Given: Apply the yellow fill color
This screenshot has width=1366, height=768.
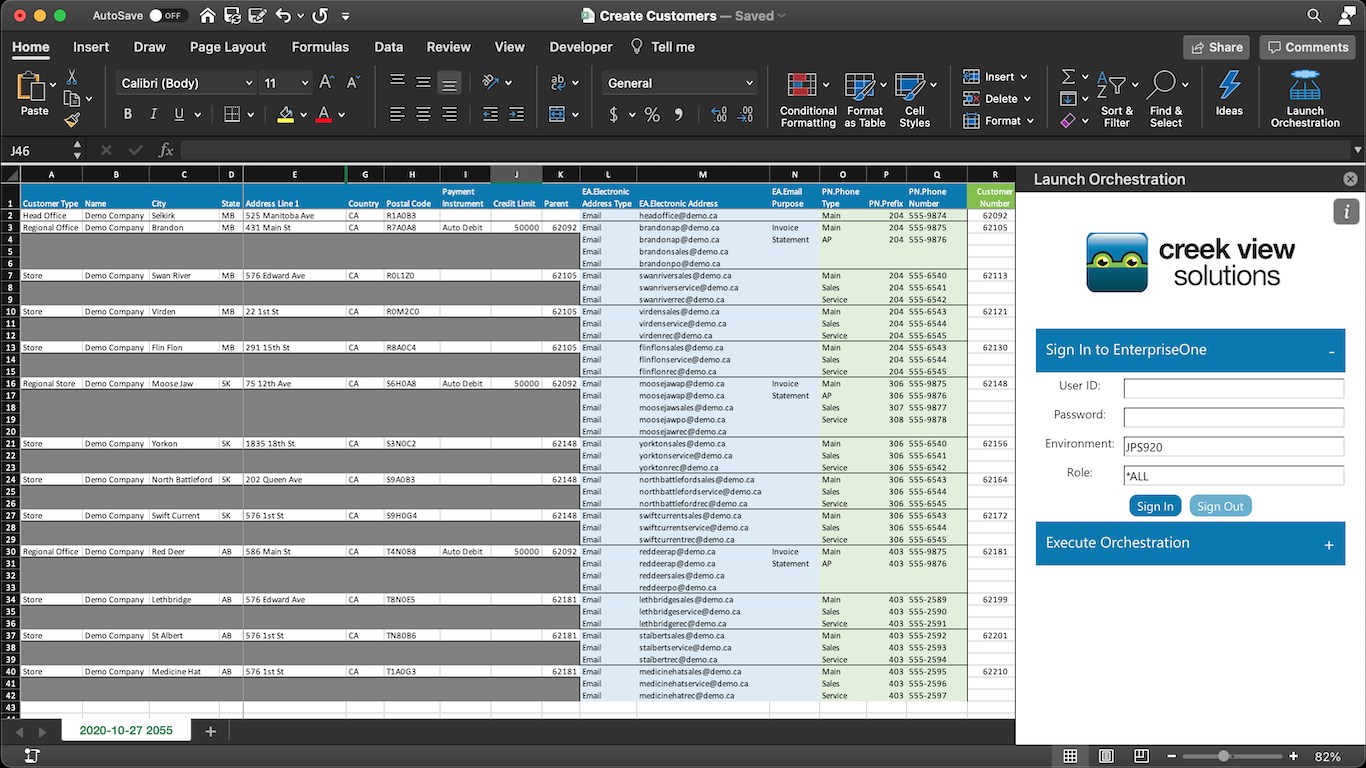Looking at the screenshot, I should [x=286, y=115].
